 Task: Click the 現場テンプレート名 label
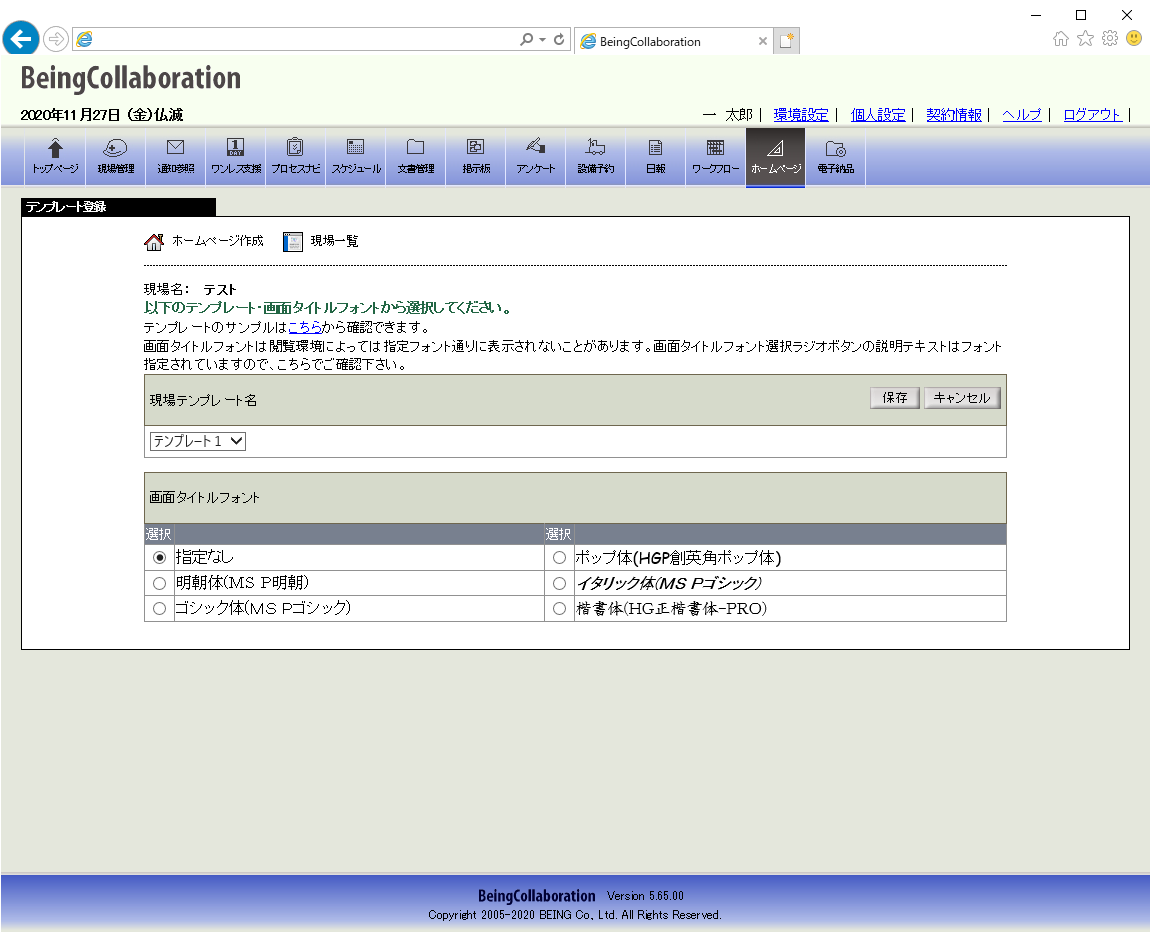[x=203, y=400]
